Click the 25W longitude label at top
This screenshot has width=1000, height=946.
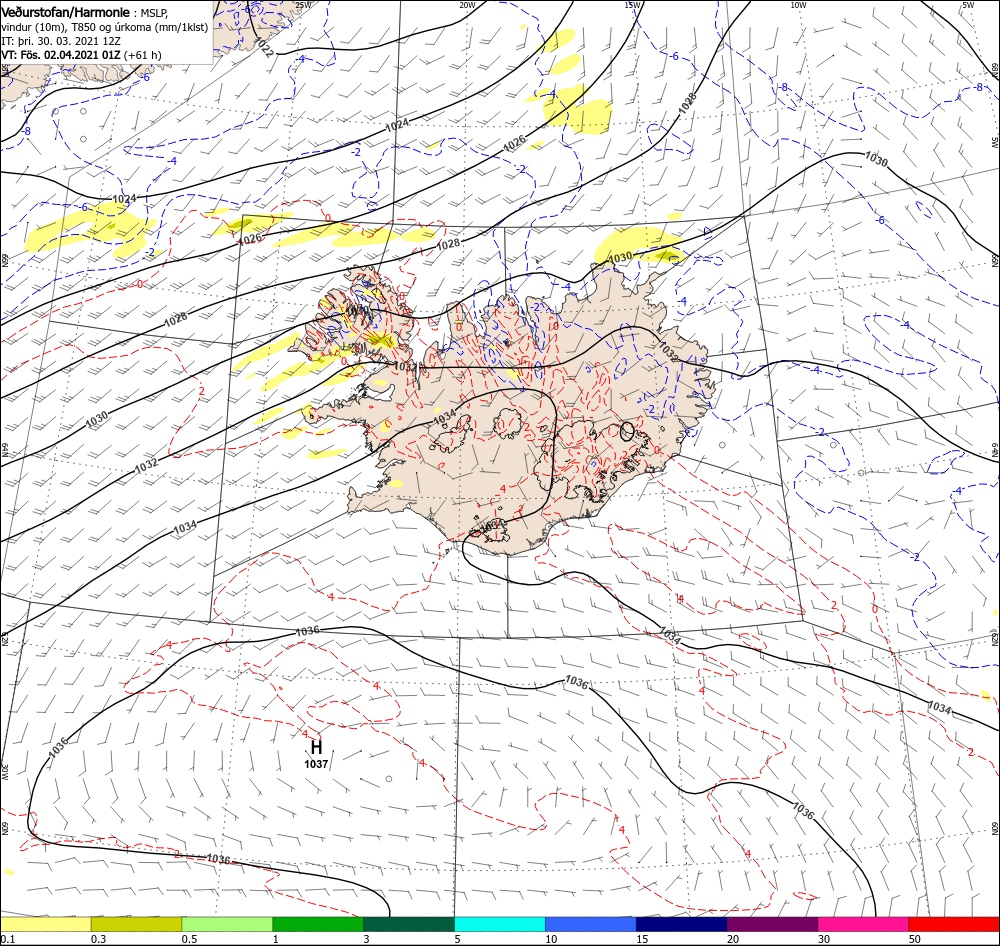pos(304,5)
